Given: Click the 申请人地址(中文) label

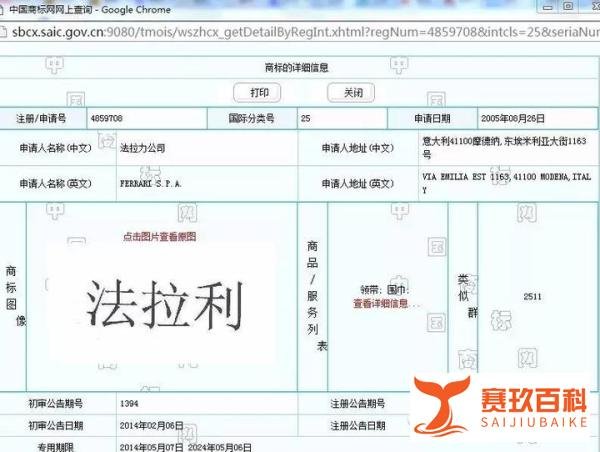Looking at the screenshot, I should point(358,148).
